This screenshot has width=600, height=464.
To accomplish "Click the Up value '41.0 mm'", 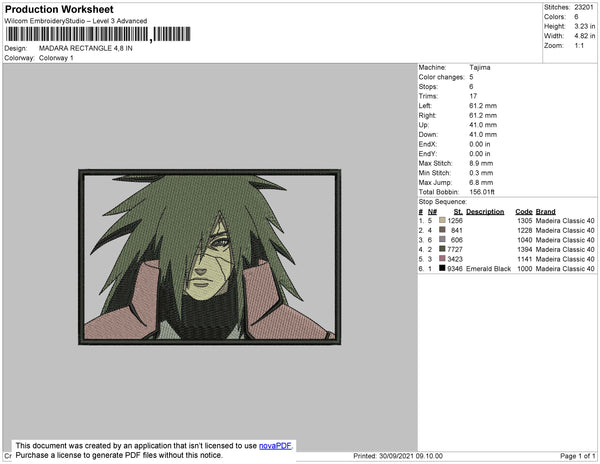I will pos(483,125).
